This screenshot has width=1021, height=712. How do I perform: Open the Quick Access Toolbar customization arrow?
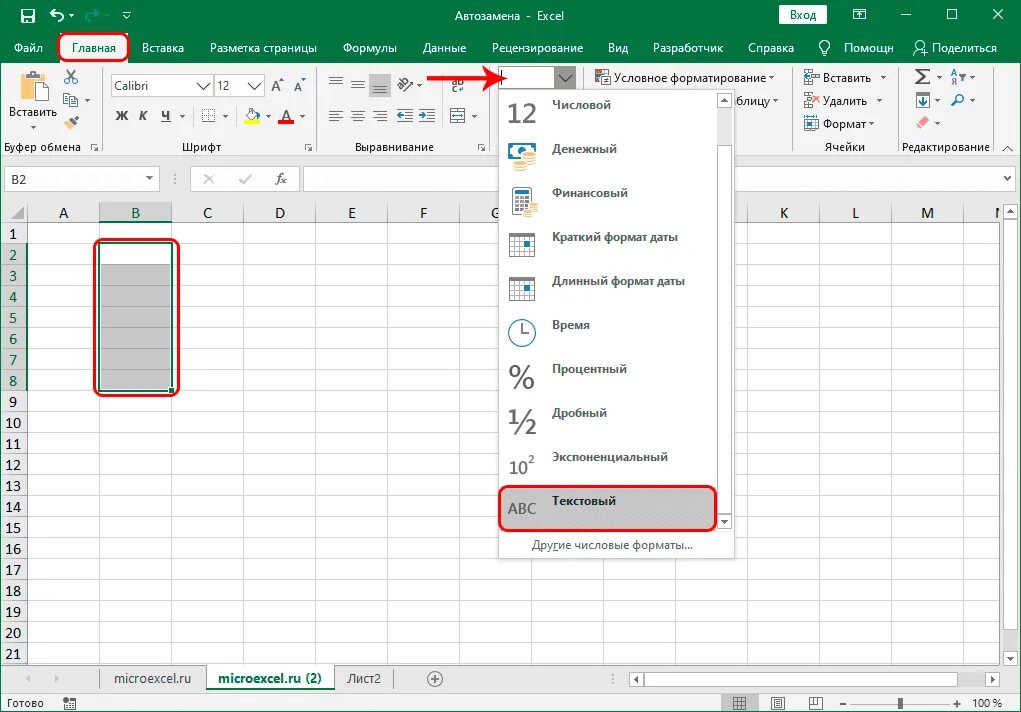127,15
